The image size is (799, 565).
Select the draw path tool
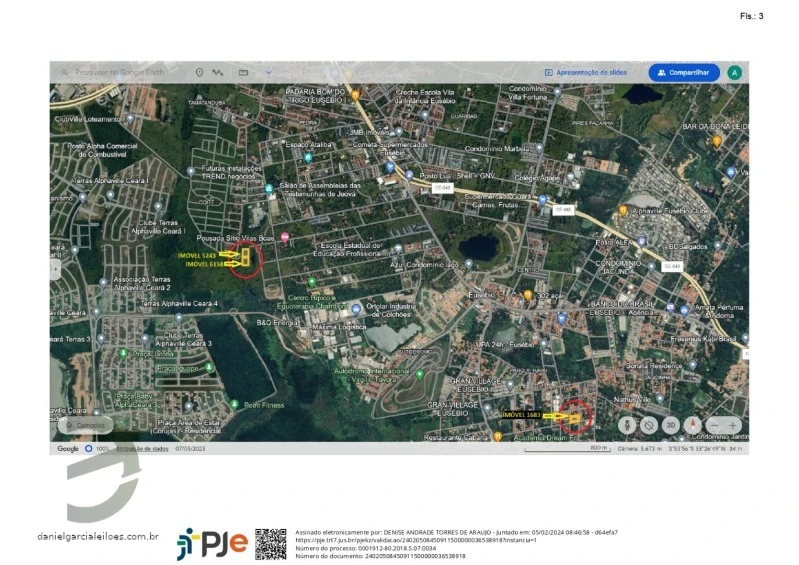coord(218,72)
